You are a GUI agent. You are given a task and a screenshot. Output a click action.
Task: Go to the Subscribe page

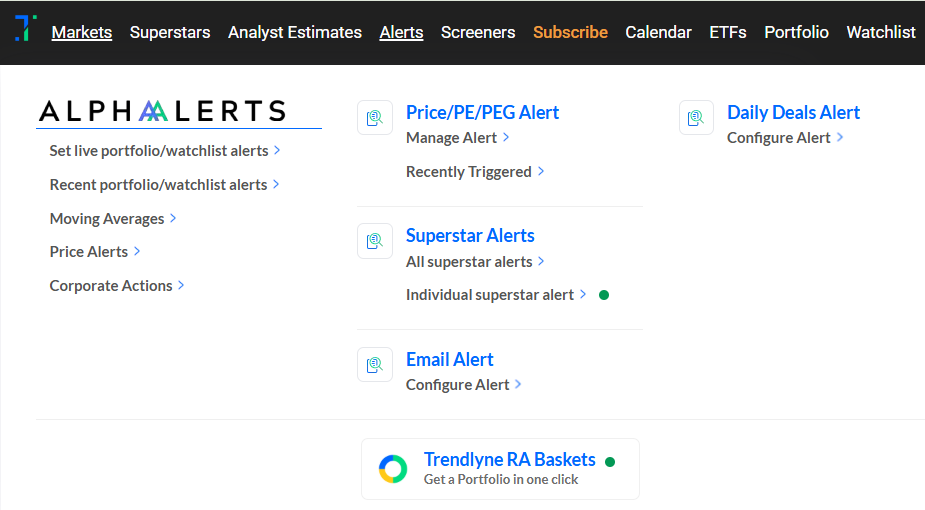[x=570, y=32]
